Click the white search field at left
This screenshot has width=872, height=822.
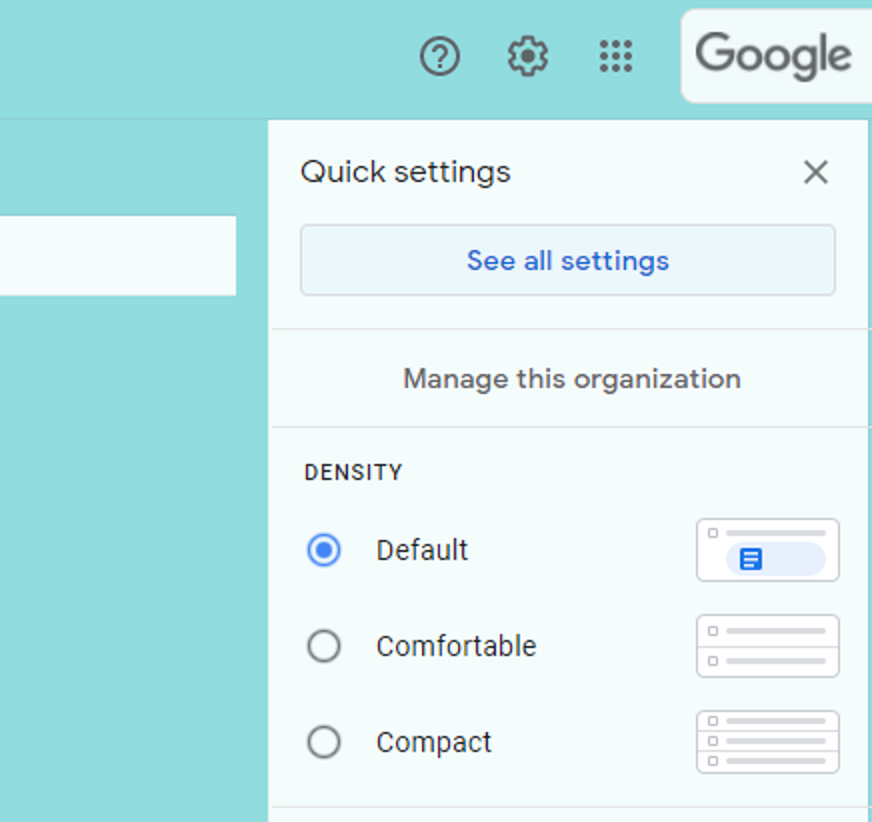[118, 256]
